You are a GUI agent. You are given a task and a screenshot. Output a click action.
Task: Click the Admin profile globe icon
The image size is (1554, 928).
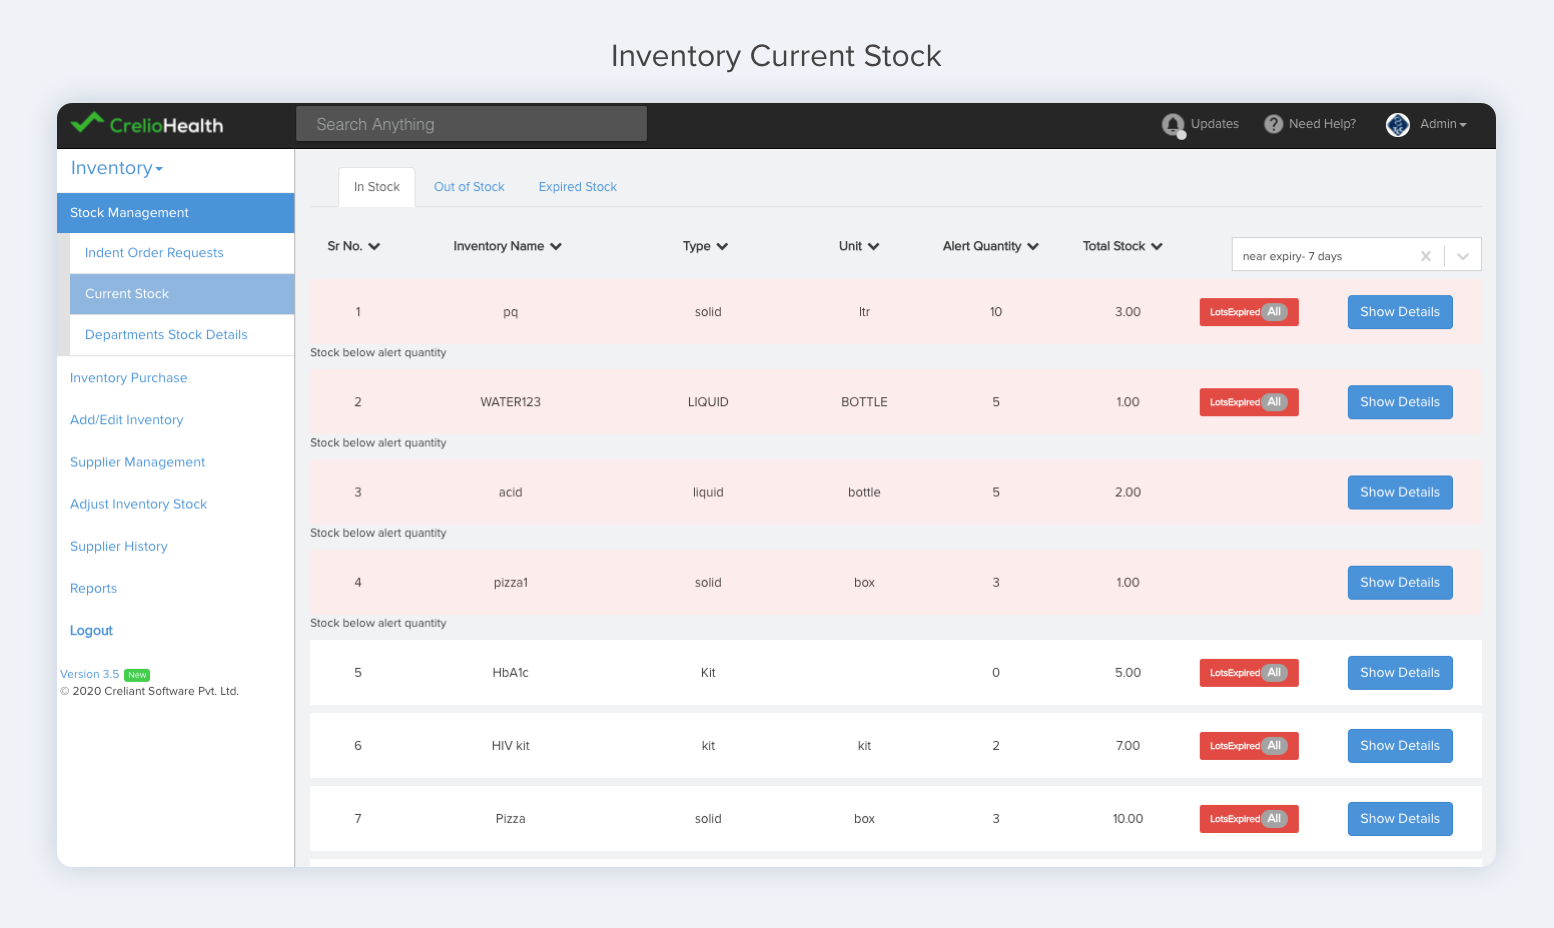1397,124
